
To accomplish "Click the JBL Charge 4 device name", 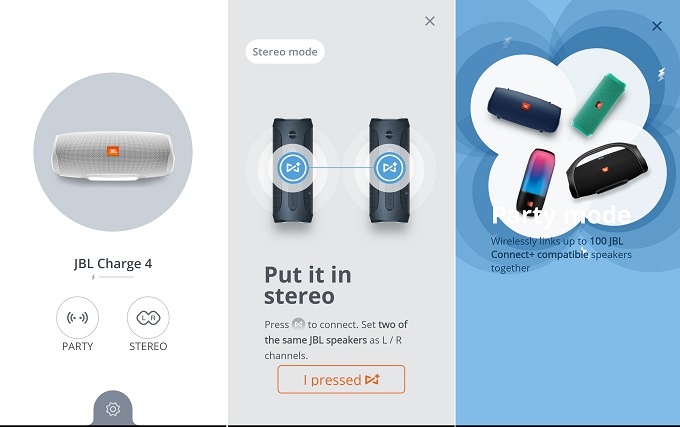I will tap(113, 264).
